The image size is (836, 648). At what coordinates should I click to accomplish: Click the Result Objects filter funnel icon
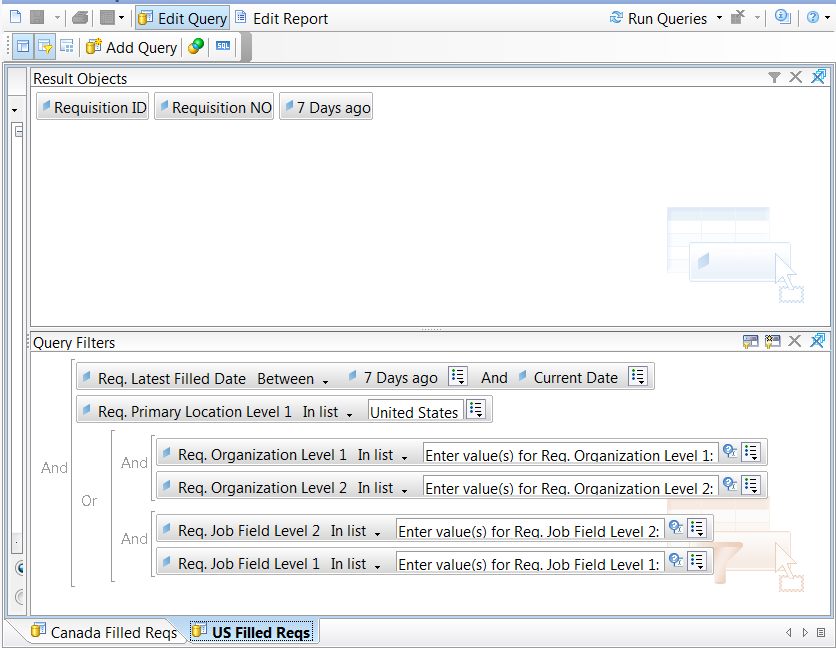[774, 78]
